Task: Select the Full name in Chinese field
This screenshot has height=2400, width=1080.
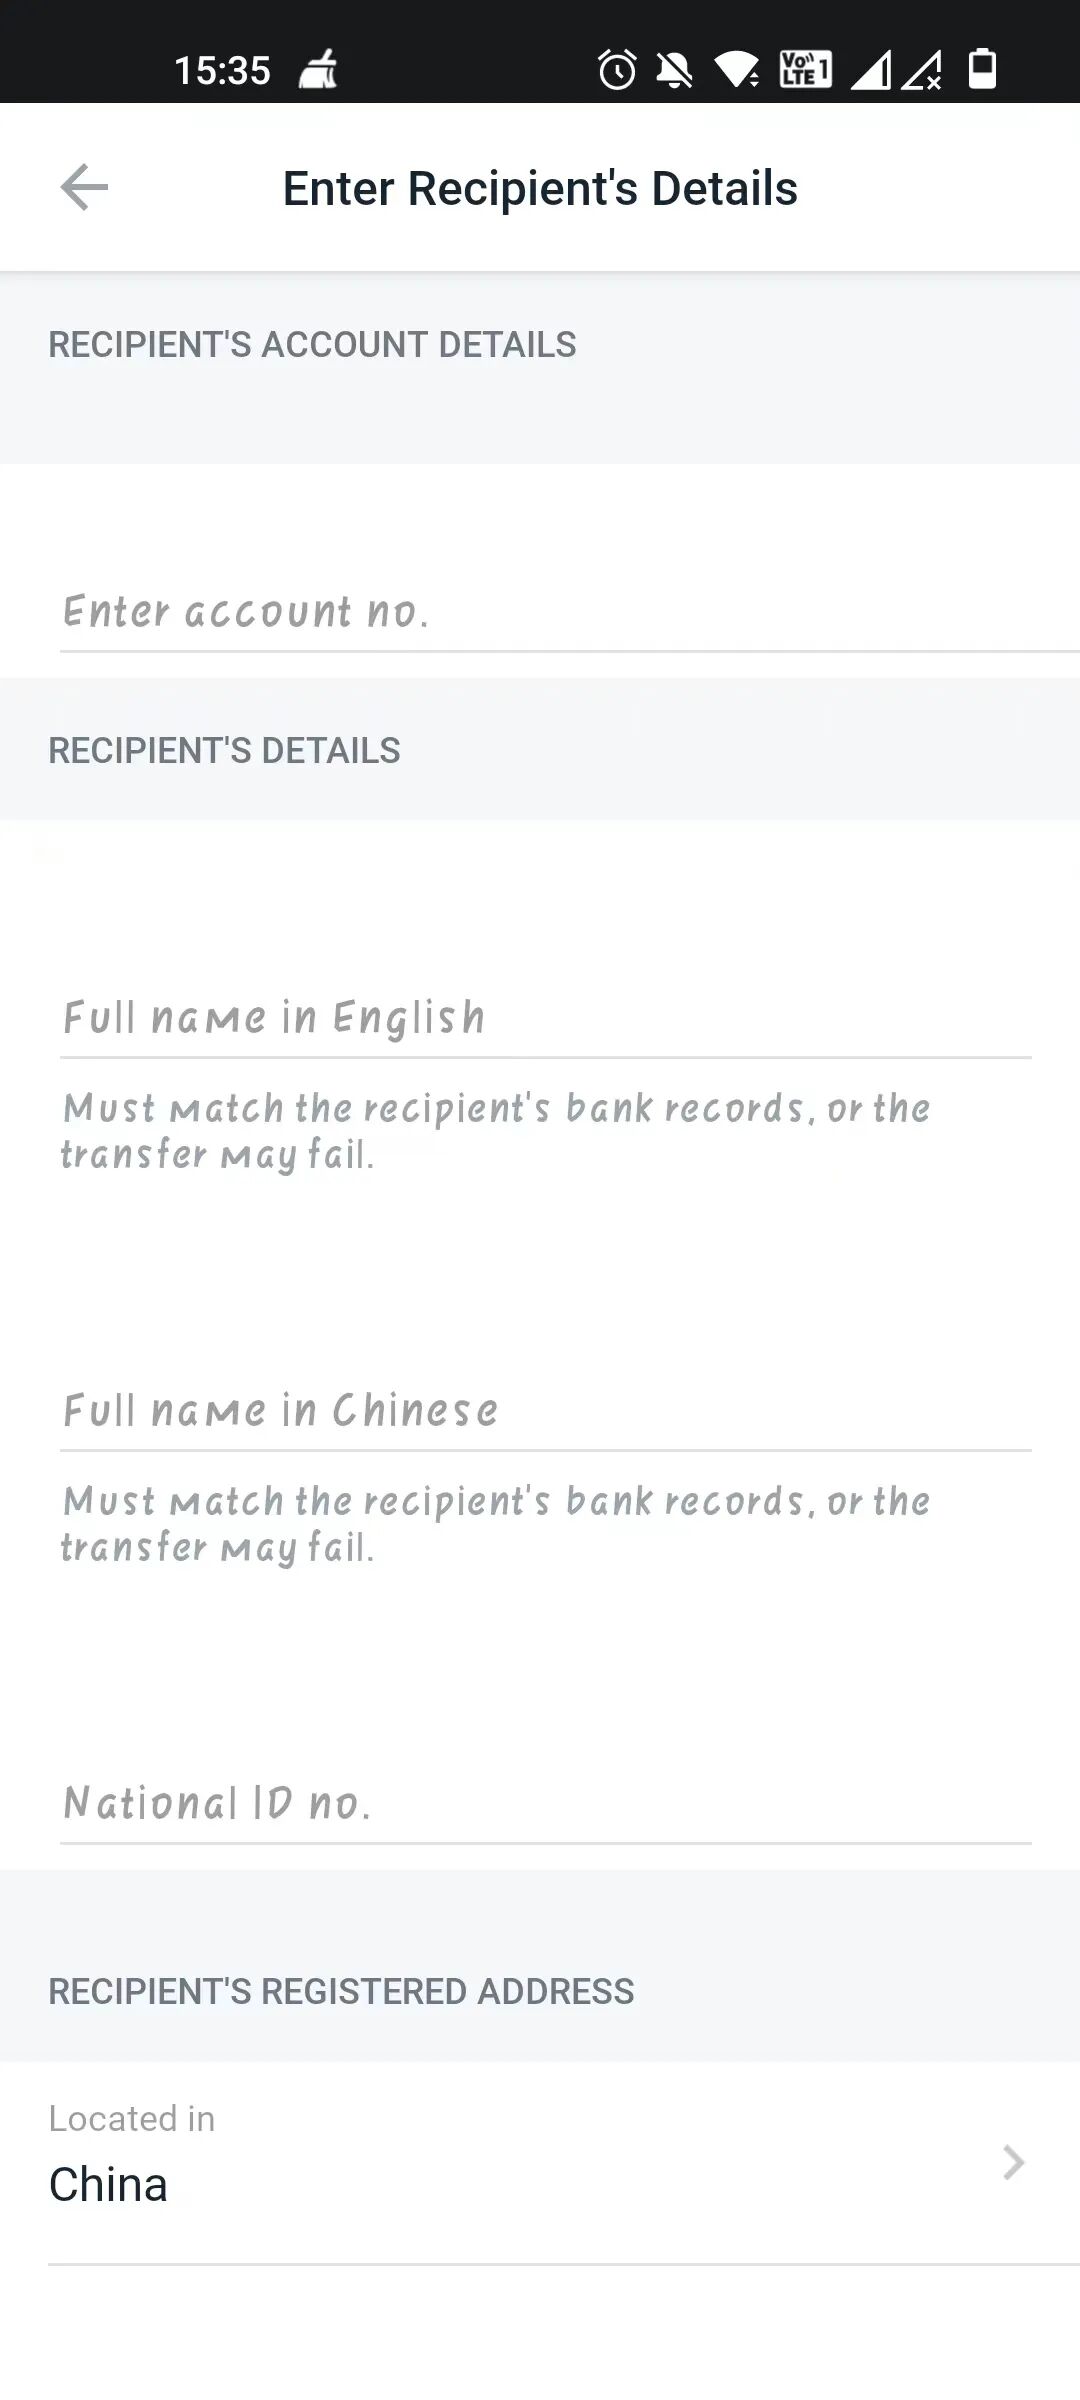Action: click(x=540, y=1409)
